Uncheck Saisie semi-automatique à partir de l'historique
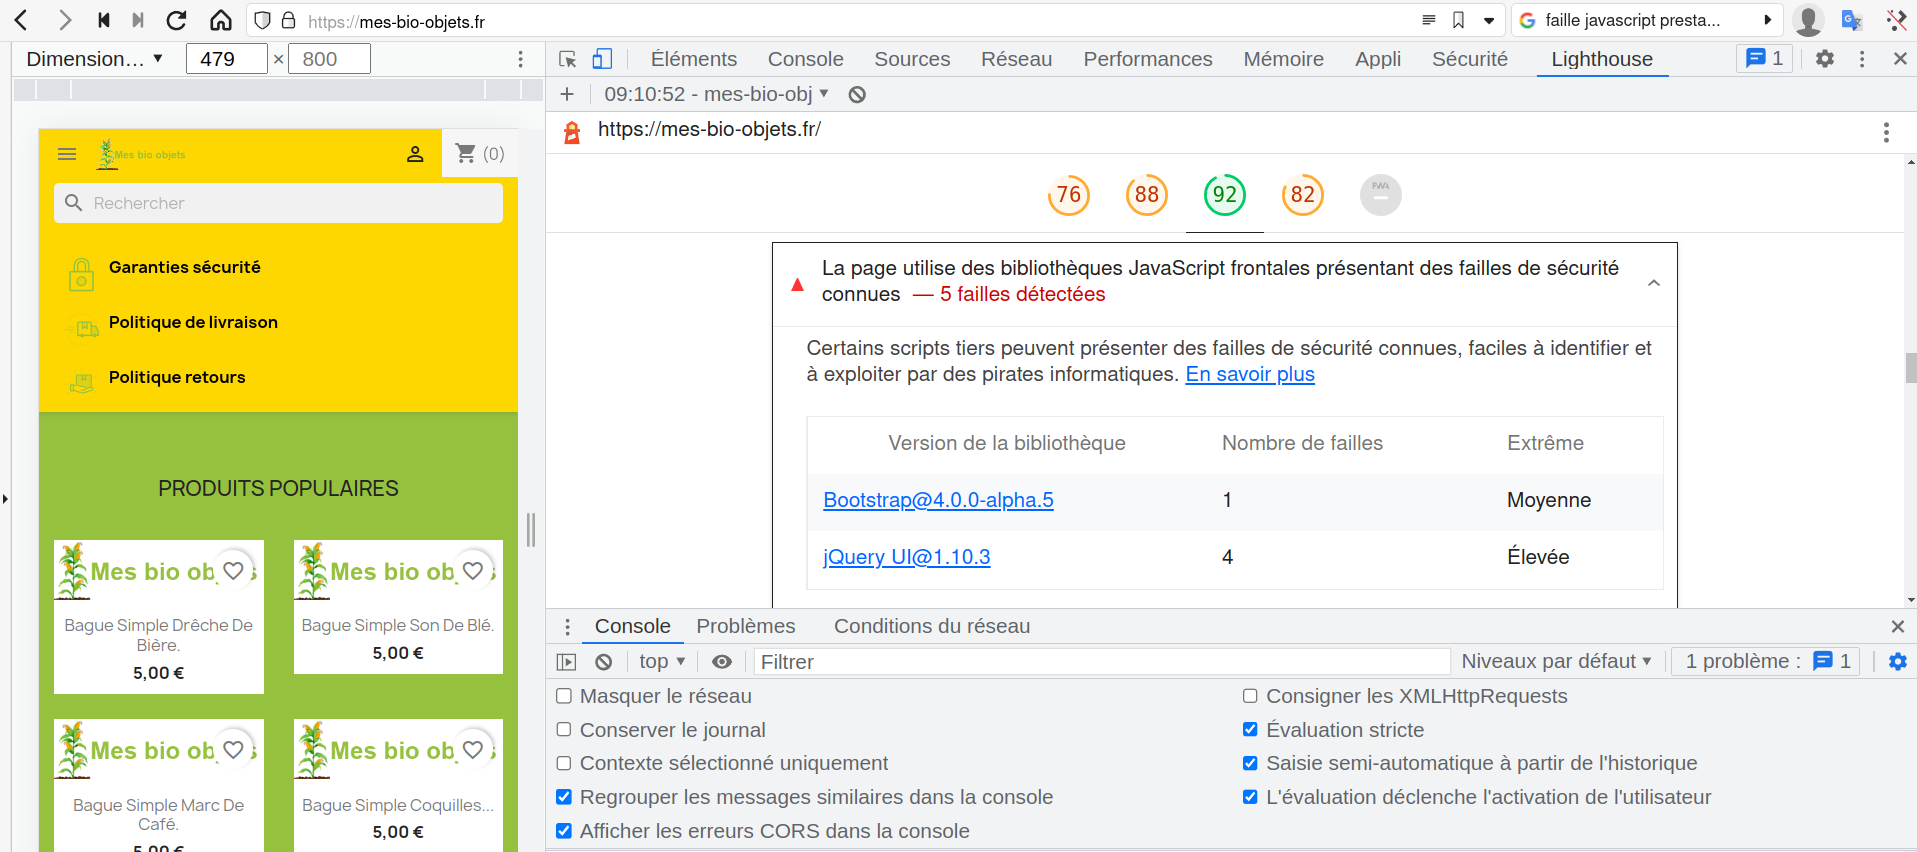This screenshot has width=1917, height=852. click(1250, 763)
